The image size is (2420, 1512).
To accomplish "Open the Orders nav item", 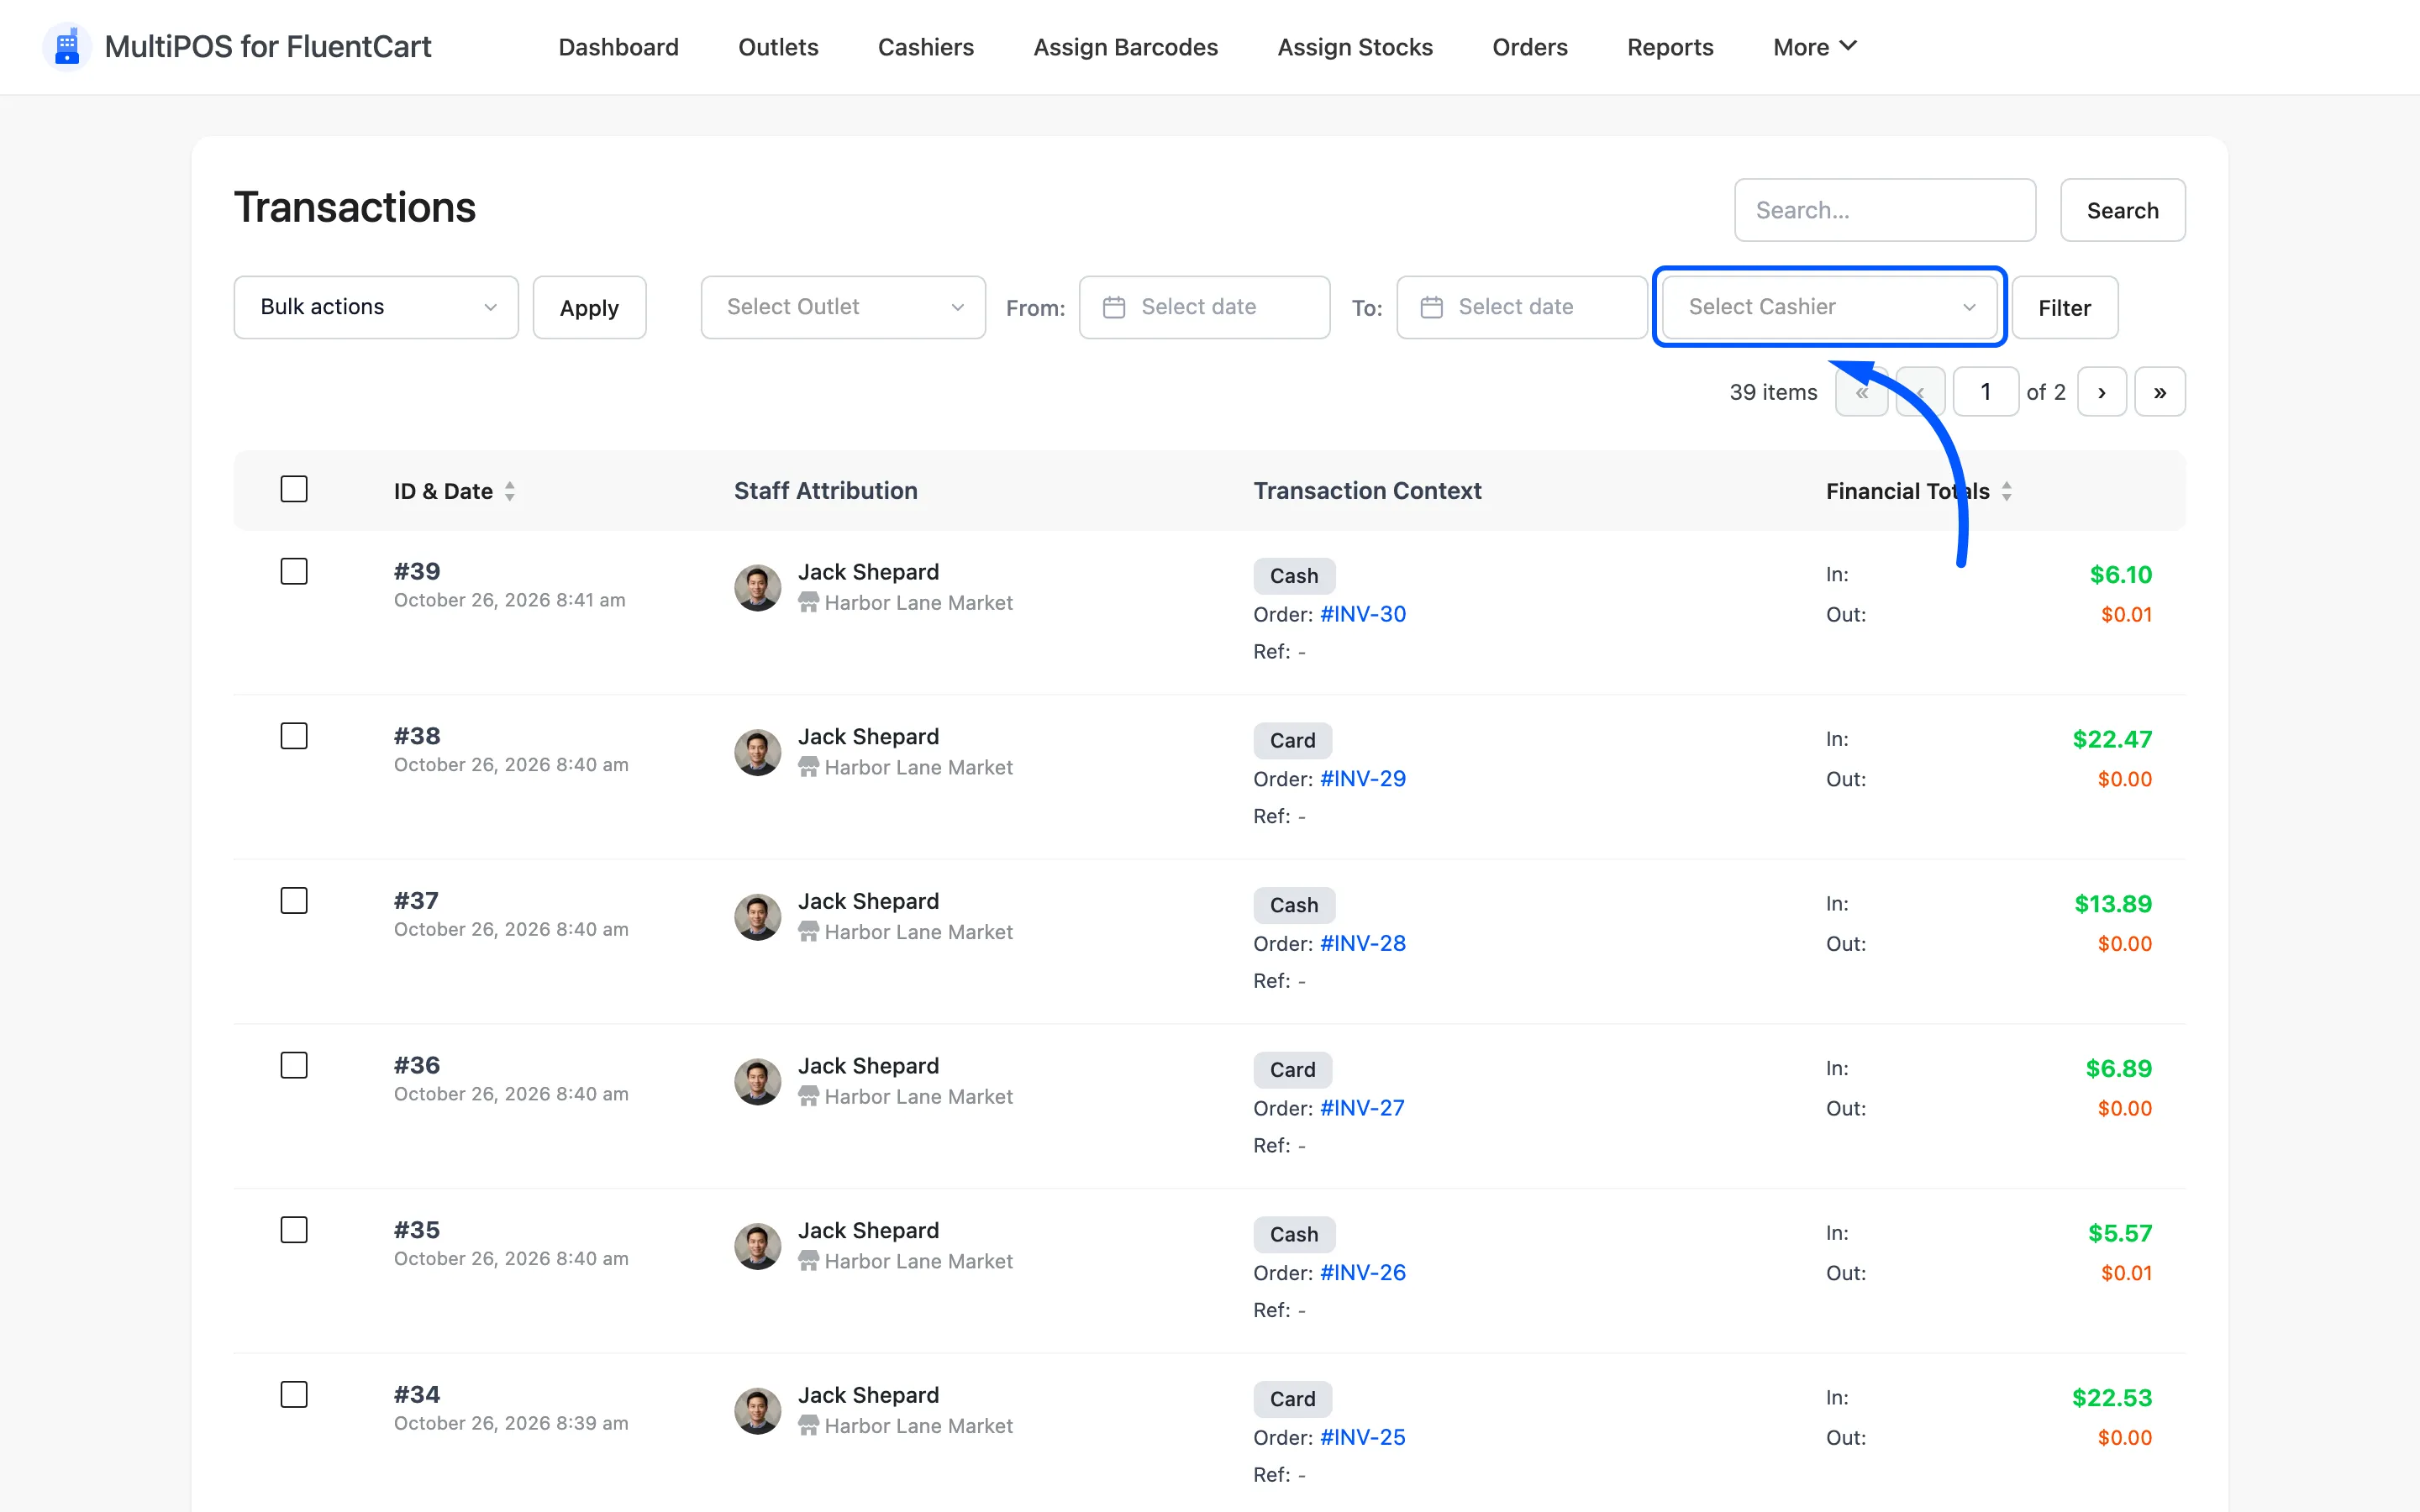I will click(x=1529, y=47).
